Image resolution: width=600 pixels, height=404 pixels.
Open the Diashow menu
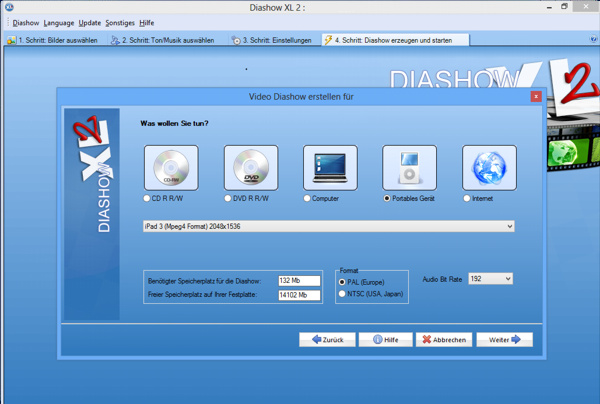pos(26,23)
